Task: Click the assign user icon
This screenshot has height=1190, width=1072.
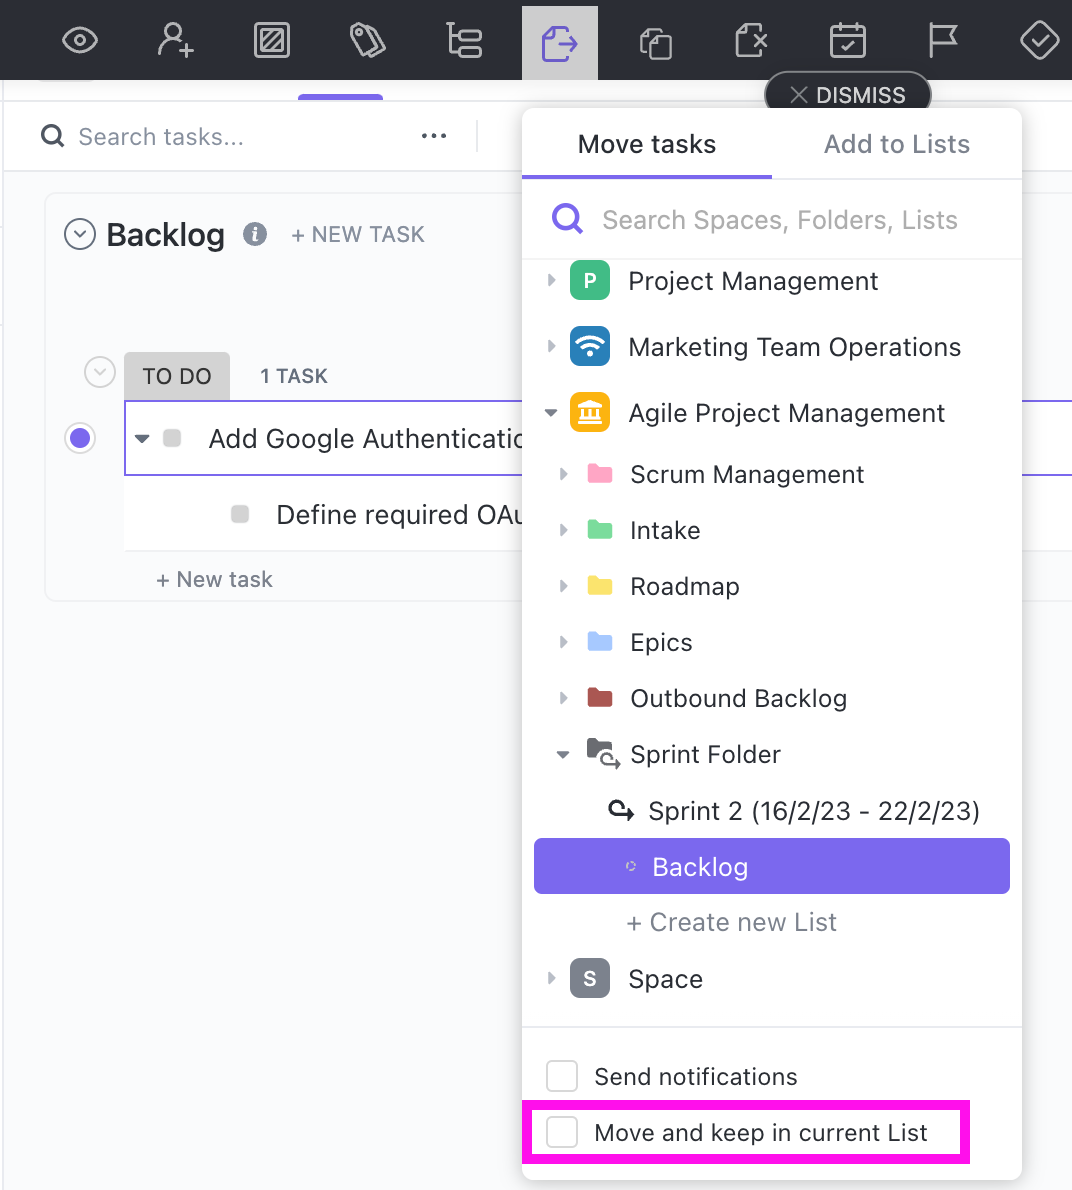Action: coord(176,41)
